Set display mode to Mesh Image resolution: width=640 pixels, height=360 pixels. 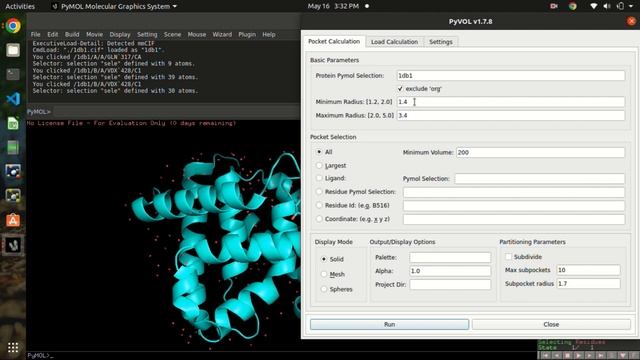point(324,274)
